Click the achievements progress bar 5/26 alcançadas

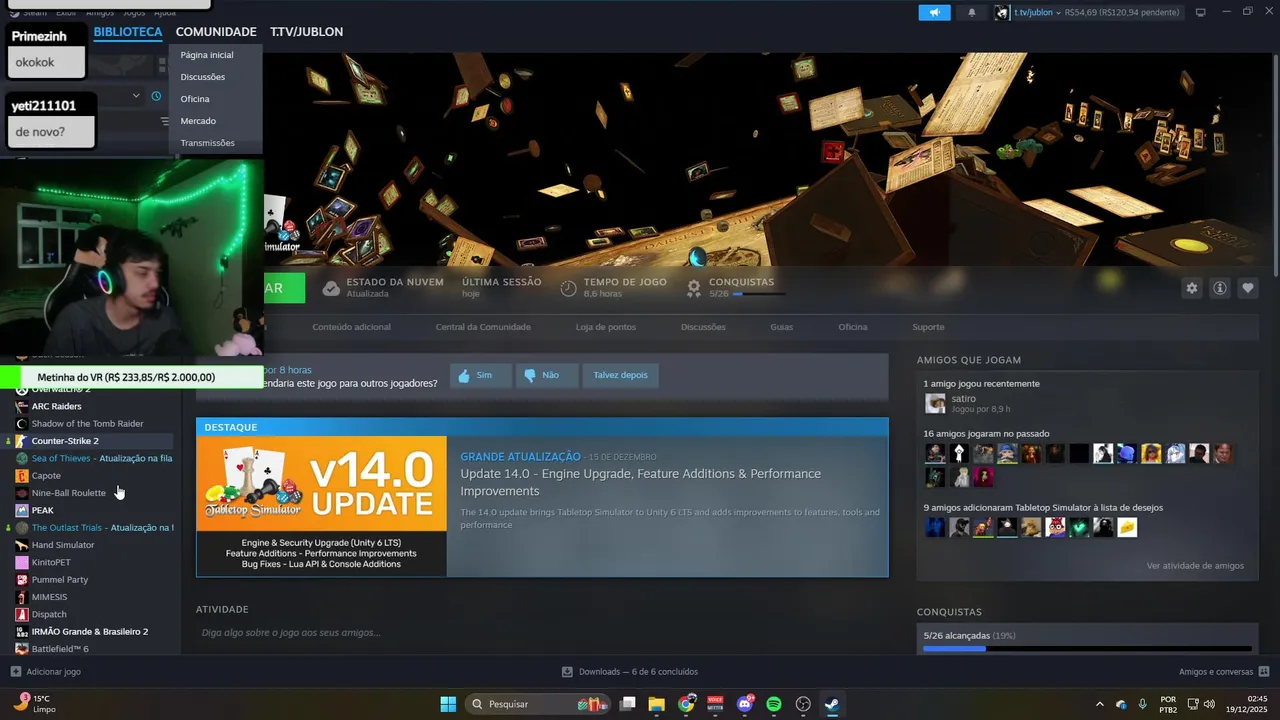pyautogui.click(x=1087, y=649)
